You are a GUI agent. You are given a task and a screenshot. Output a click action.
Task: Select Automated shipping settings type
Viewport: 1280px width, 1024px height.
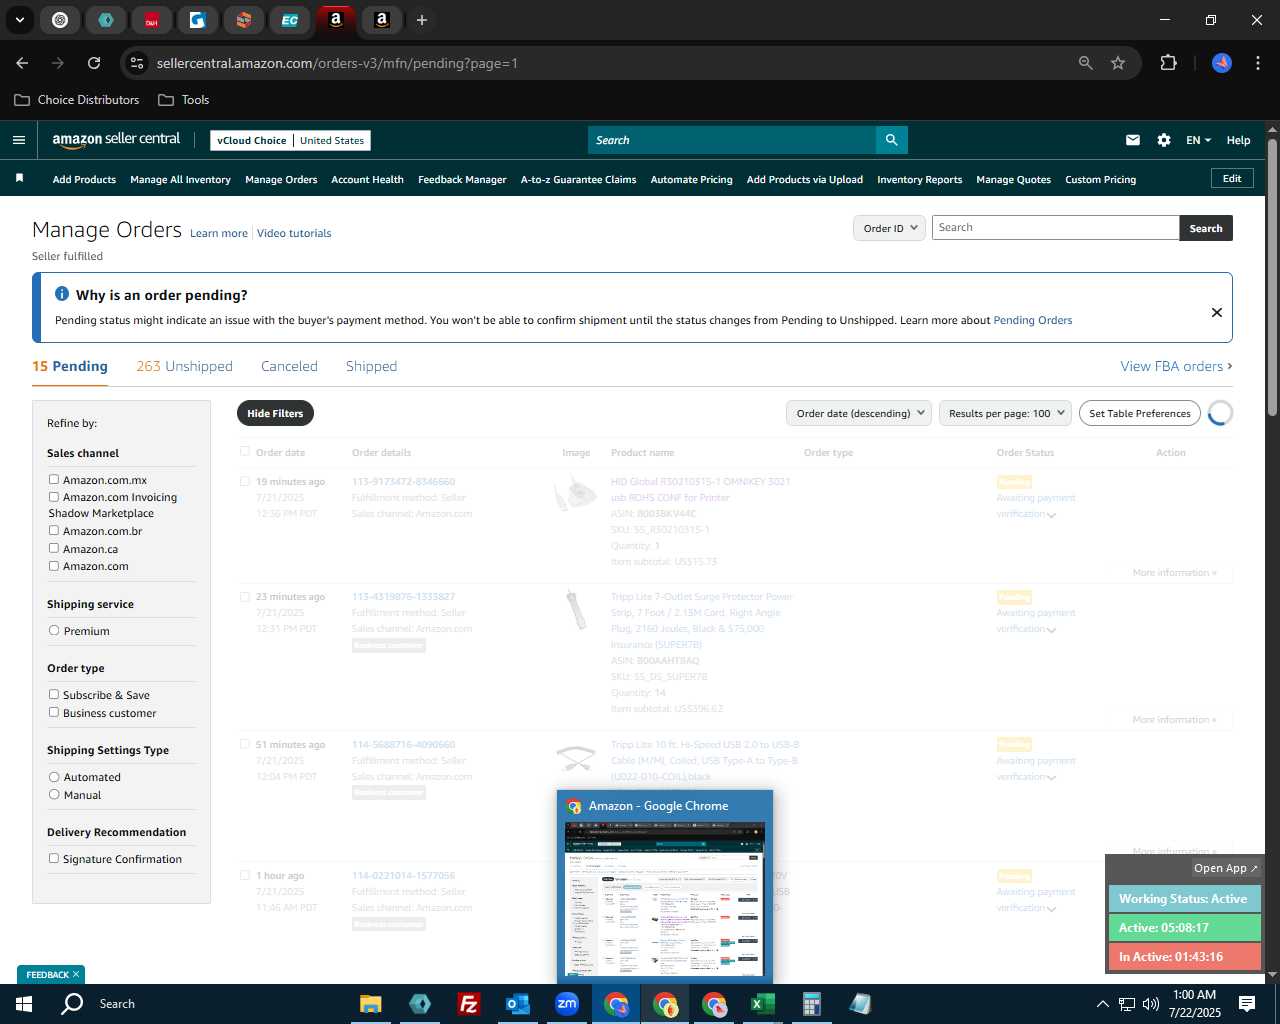point(54,777)
